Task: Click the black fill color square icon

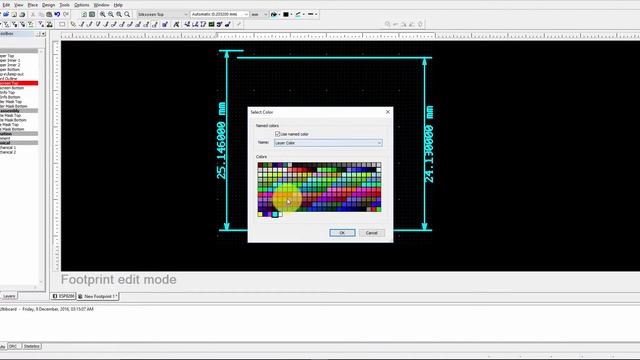Action: point(286,14)
